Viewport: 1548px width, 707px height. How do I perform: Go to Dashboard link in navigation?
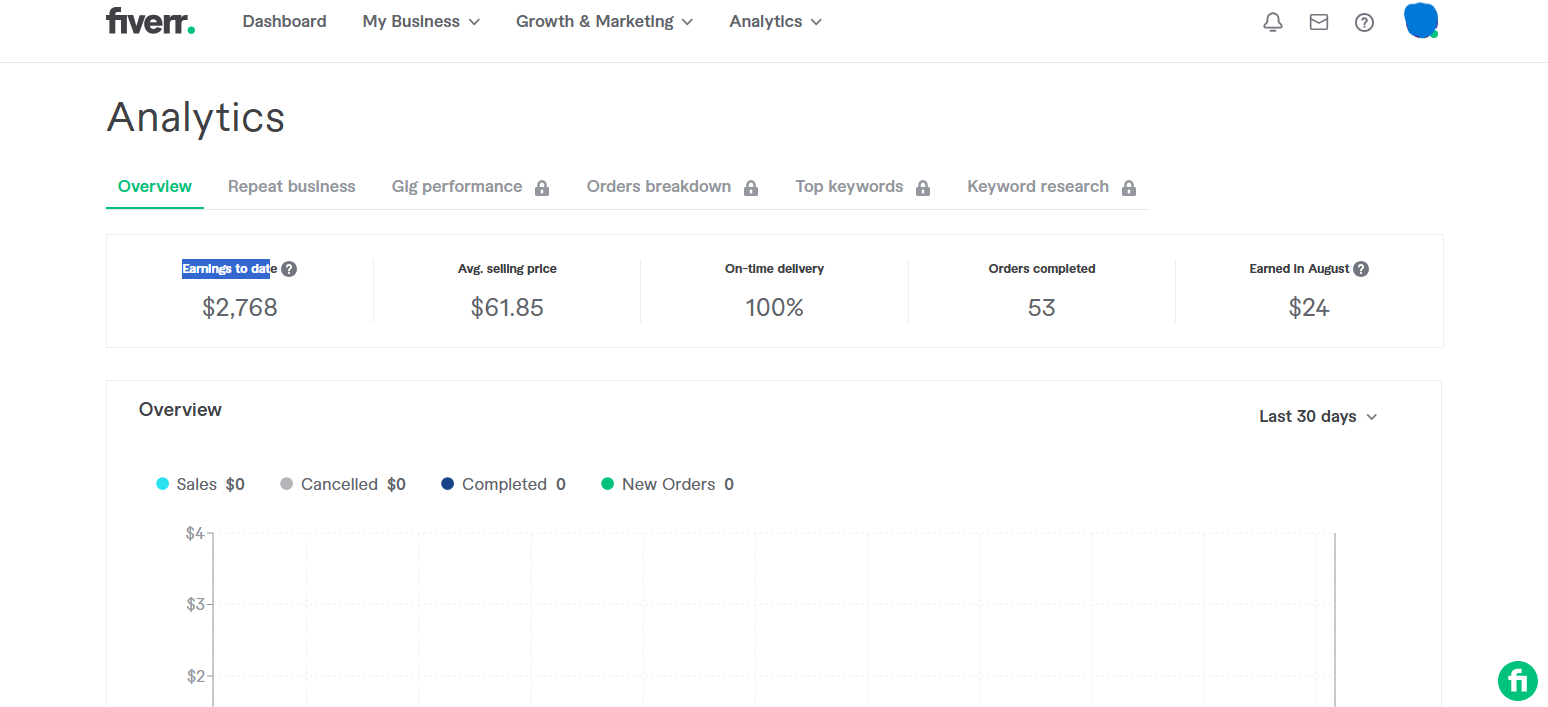pos(284,22)
